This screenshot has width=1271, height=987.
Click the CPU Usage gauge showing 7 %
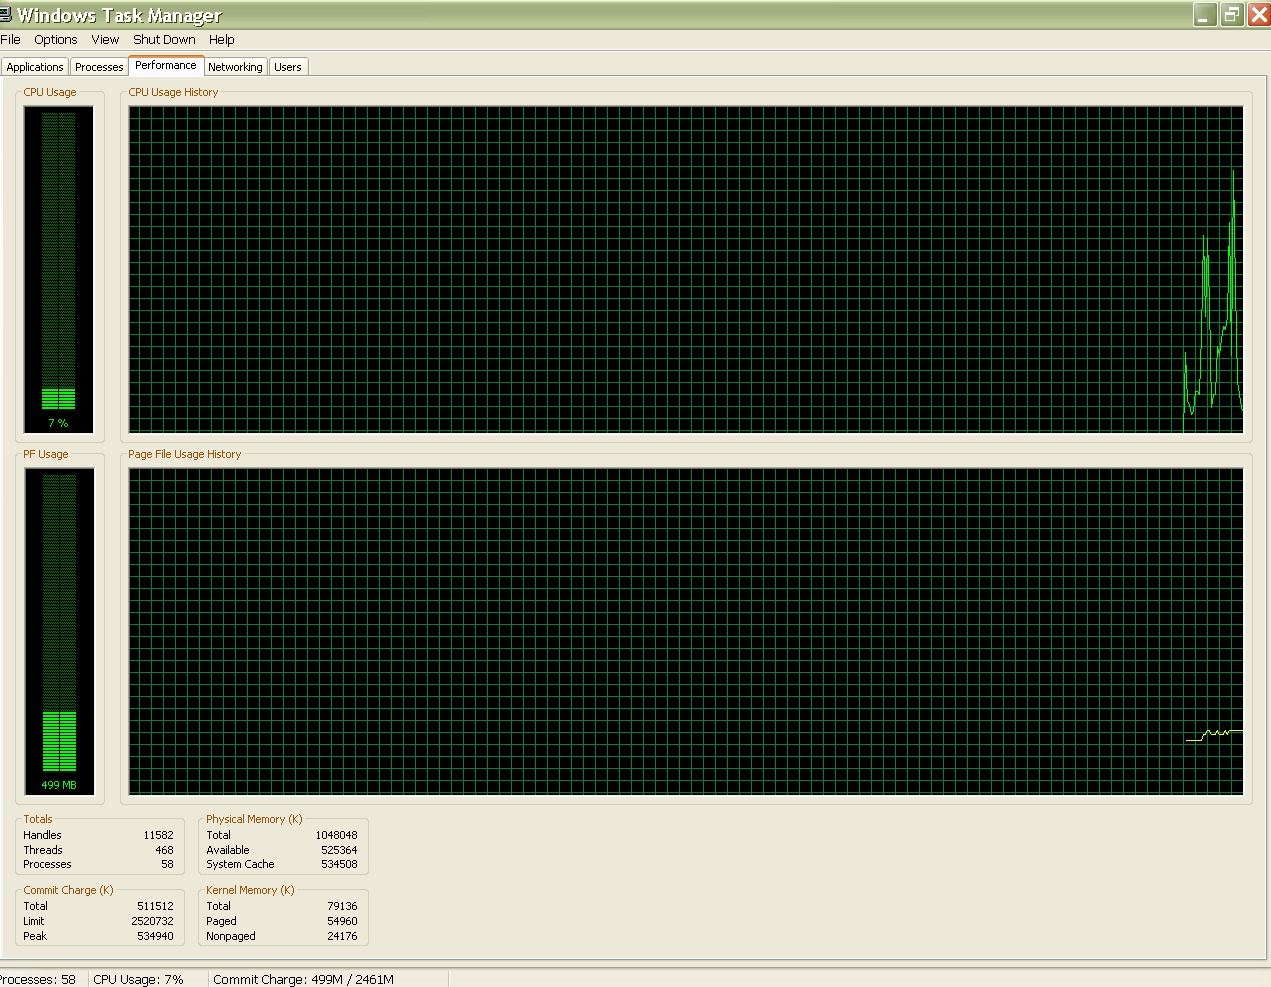(x=59, y=270)
